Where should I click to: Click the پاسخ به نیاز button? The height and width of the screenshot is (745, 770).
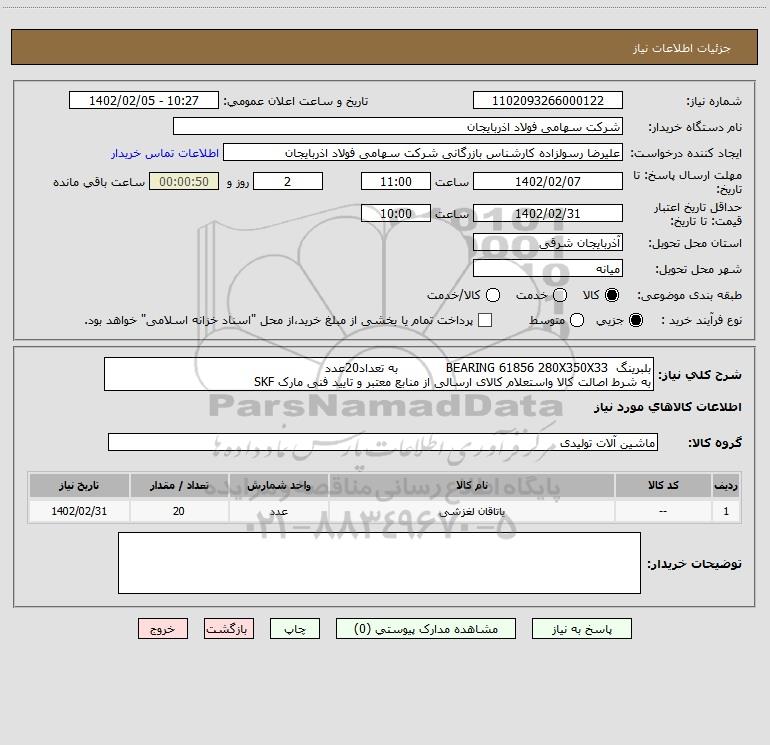(x=582, y=629)
